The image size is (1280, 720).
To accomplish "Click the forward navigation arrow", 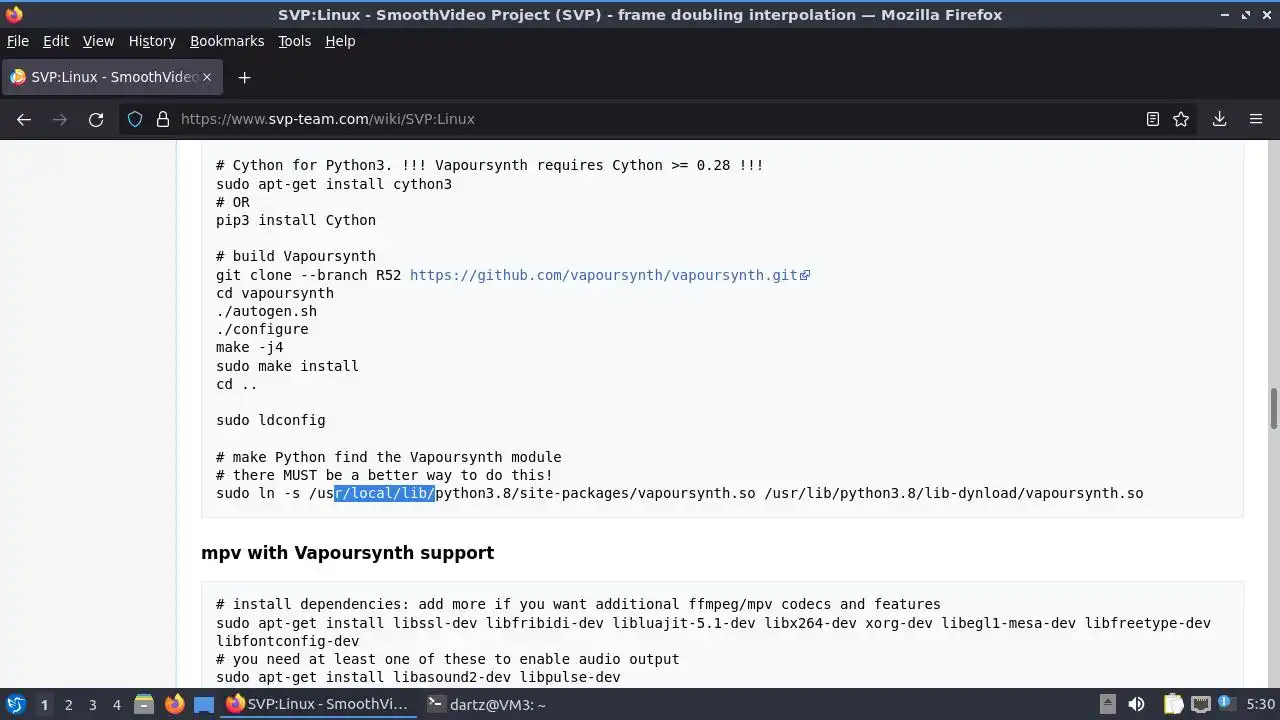I will click(x=60, y=119).
